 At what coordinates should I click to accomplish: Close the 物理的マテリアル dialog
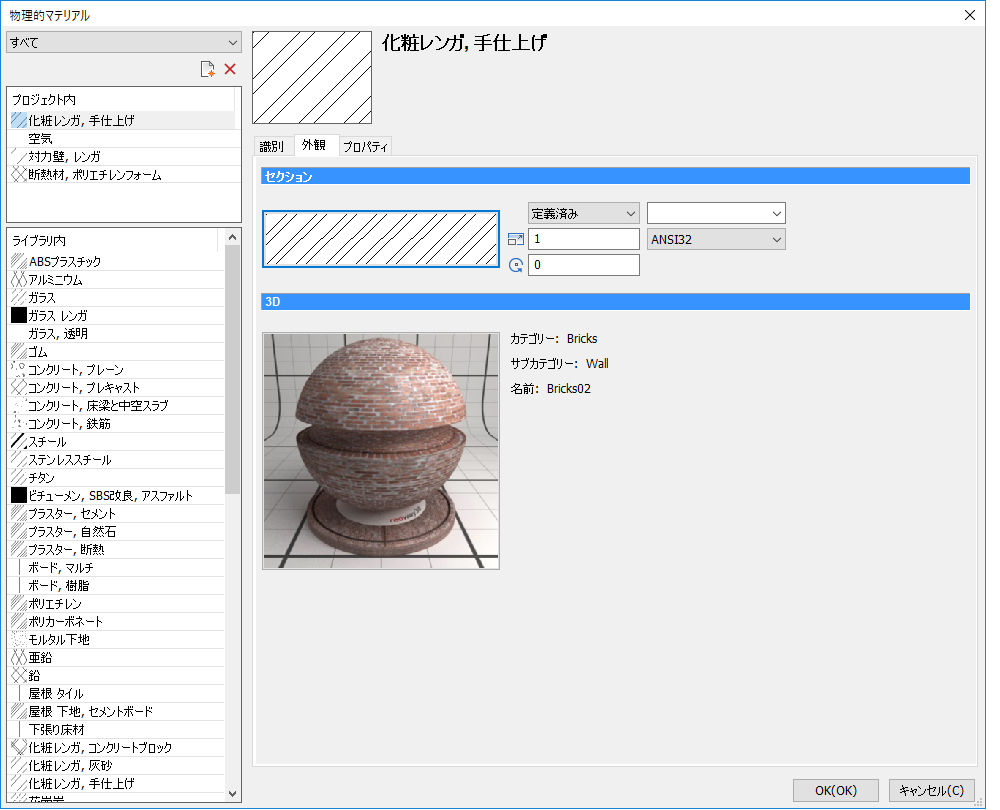point(969,15)
